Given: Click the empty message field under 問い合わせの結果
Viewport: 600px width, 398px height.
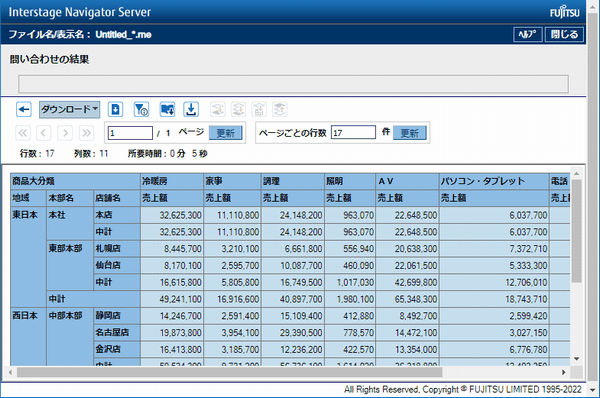Looking at the screenshot, I should (293, 84).
